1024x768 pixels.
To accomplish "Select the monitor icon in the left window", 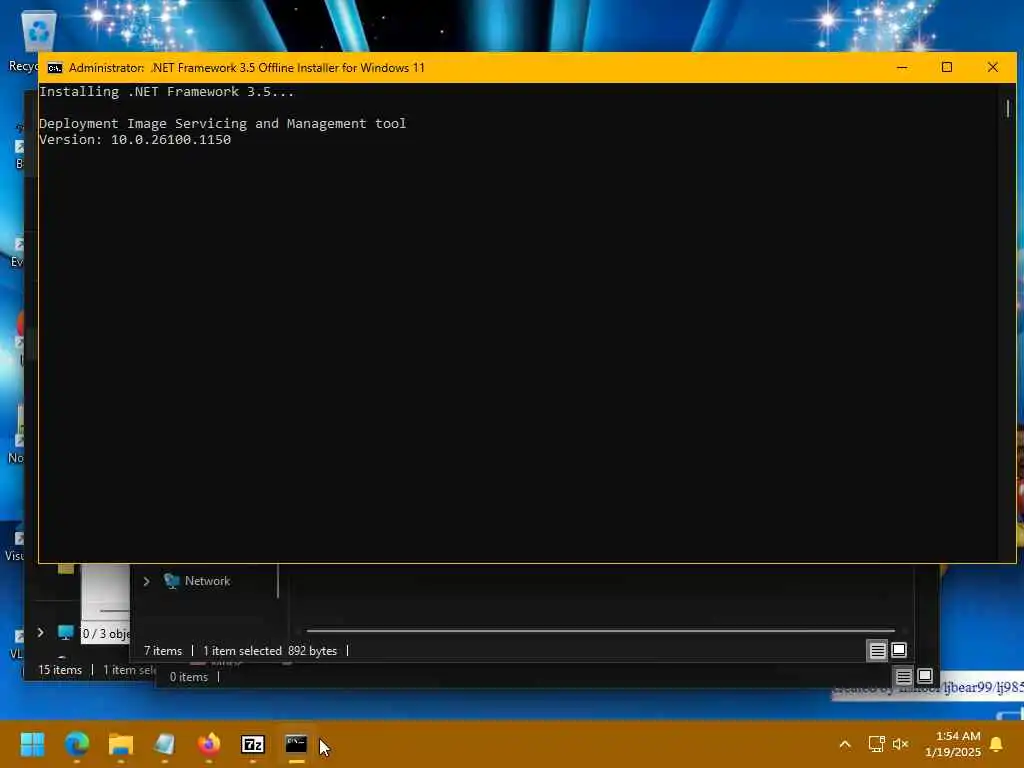I will [x=65, y=632].
